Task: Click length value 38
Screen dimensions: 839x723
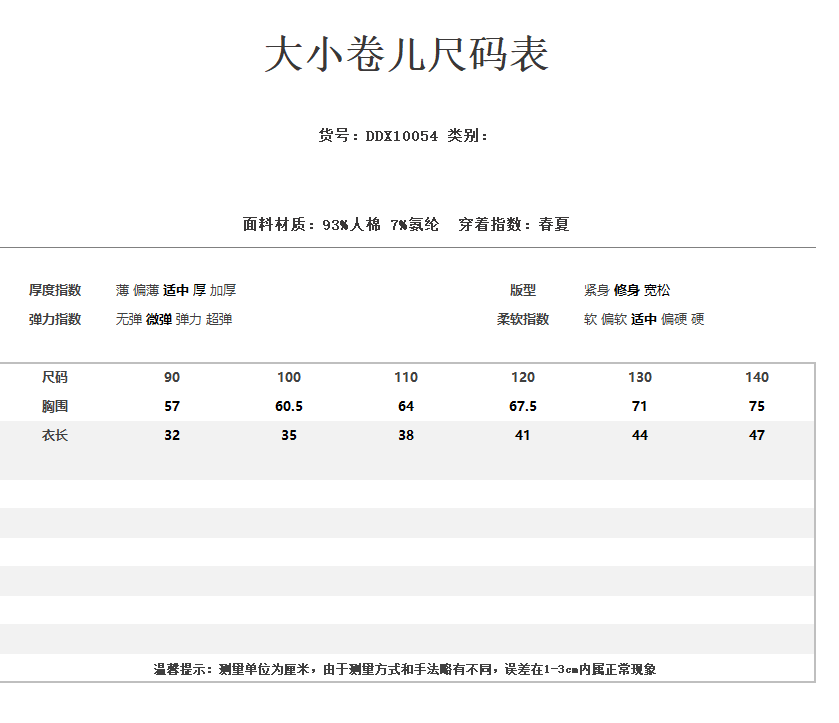Action: pyautogui.click(x=406, y=435)
